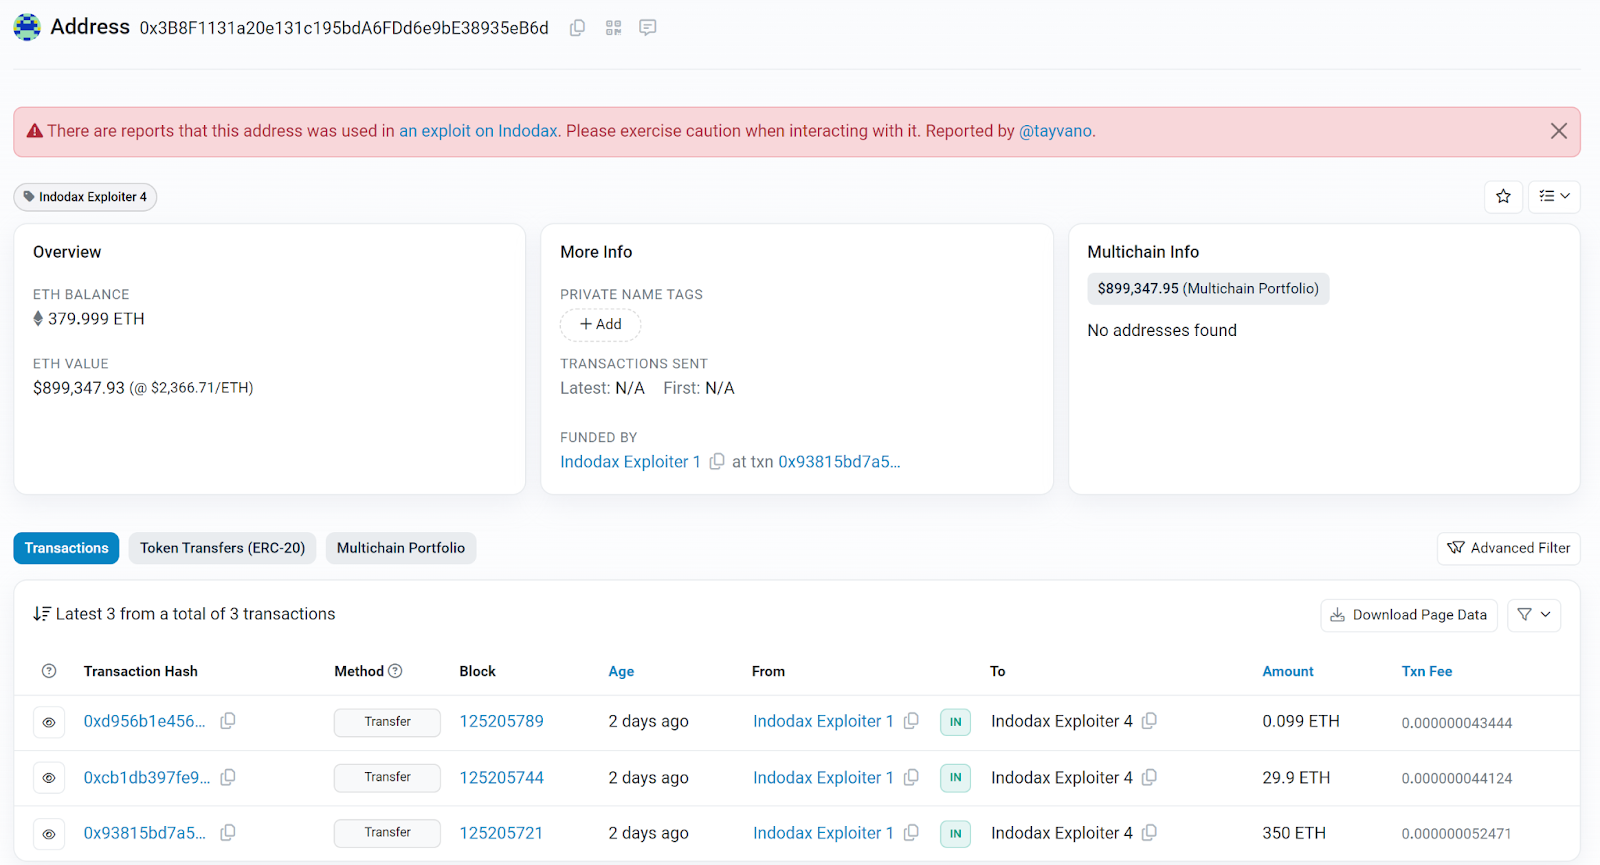Toggle the sort order icon near Latest 3
This screenshot has width=1600, height=865.
tap(42, 614)
